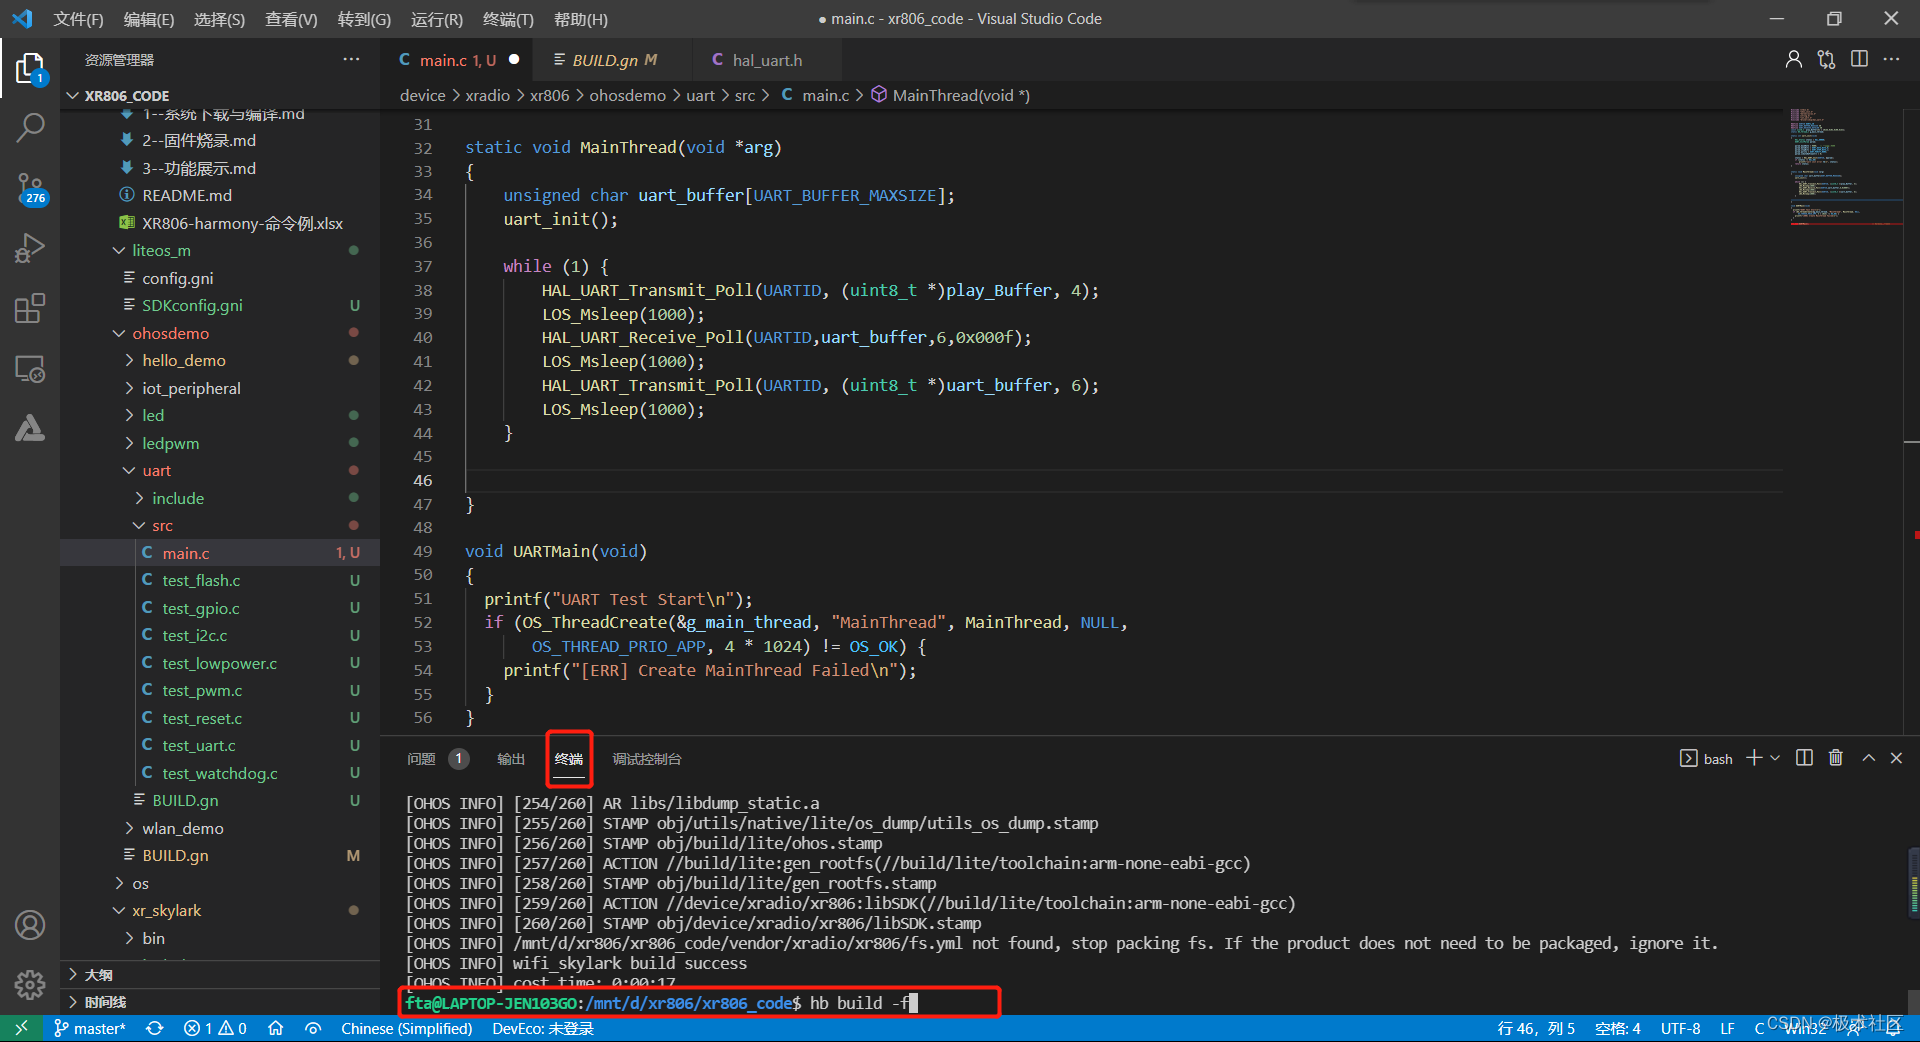Open the Run and Debug view
This screenshot has height=1042, width=1920.
pos(30,247)
